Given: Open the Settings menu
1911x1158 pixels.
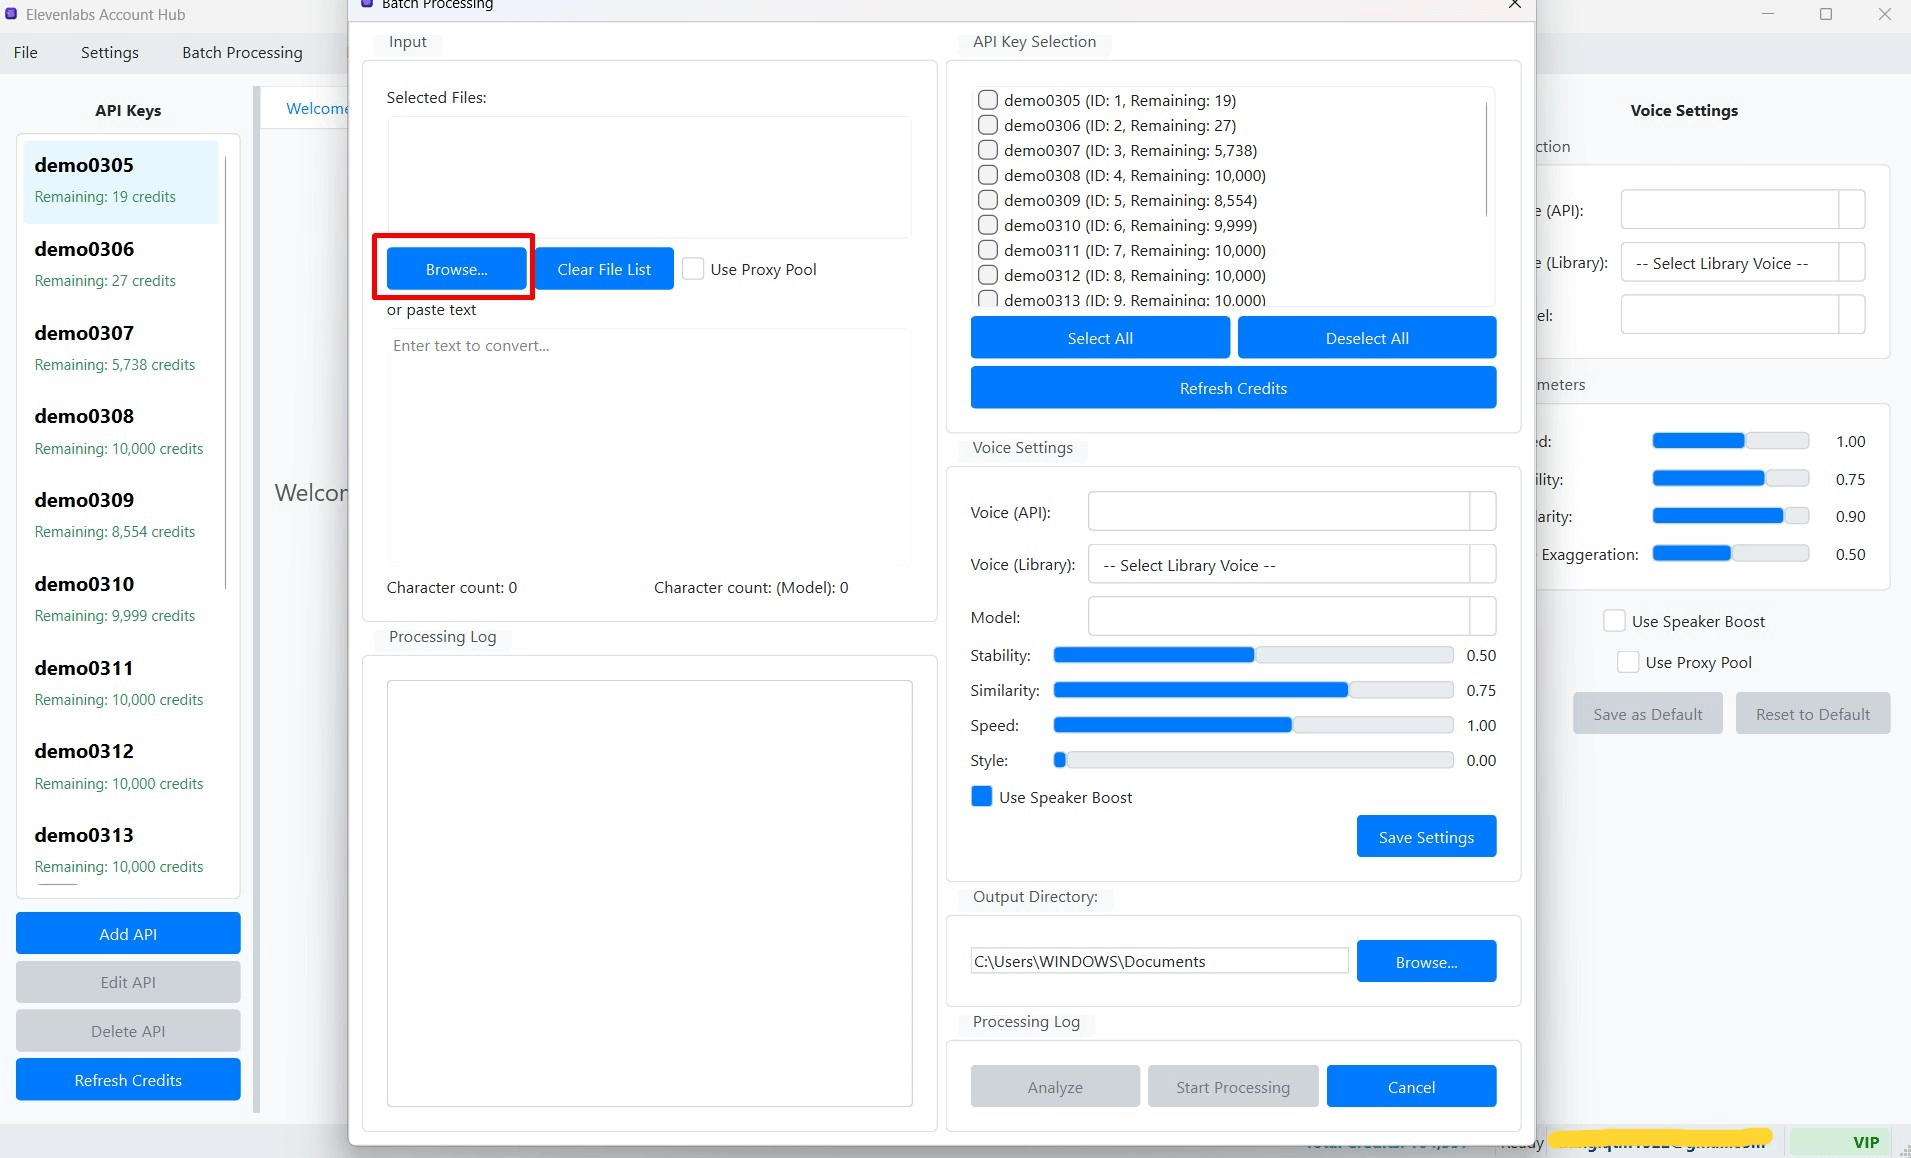Looking at the screenshot, I should [110, 52].
